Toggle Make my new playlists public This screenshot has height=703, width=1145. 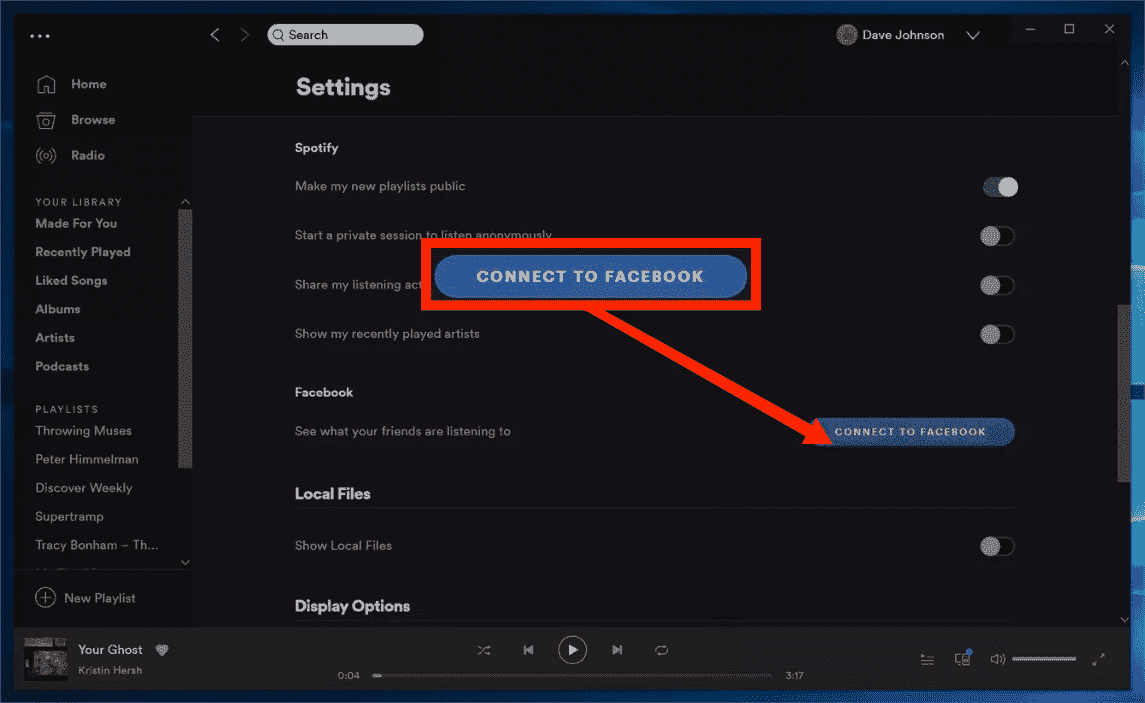(1000, 187)
